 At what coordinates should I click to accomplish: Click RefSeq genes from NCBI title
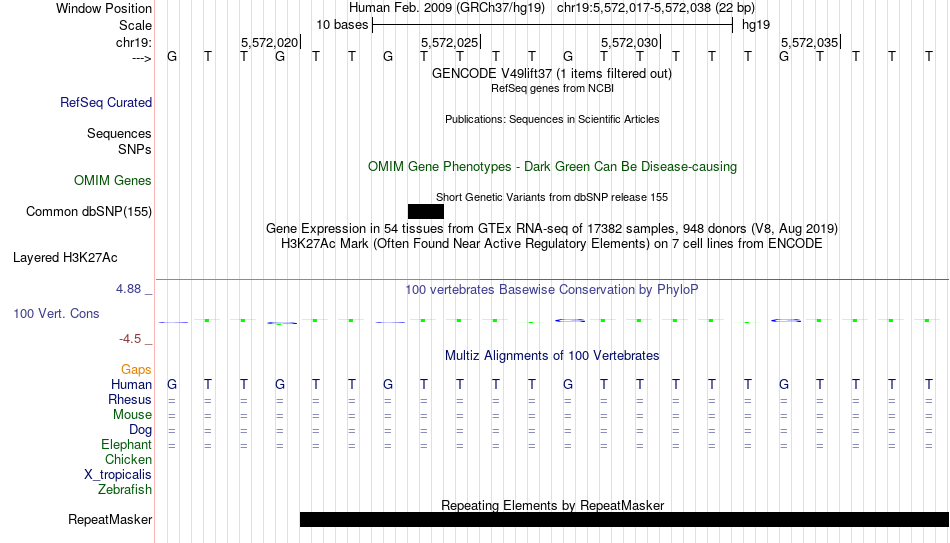[553, 88]
